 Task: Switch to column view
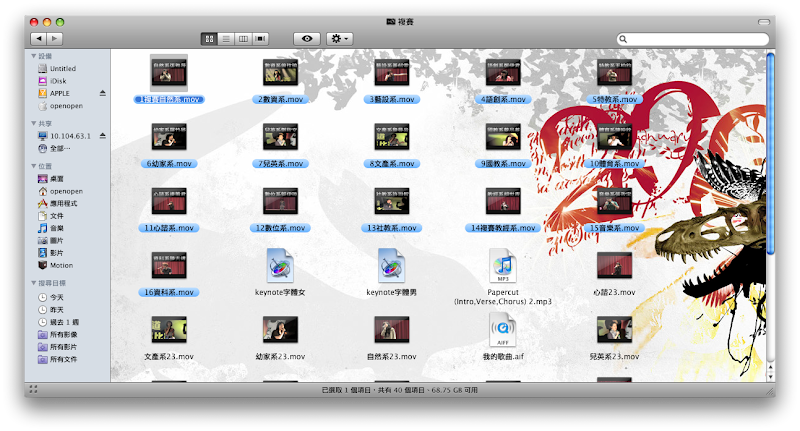coord(243,39)
